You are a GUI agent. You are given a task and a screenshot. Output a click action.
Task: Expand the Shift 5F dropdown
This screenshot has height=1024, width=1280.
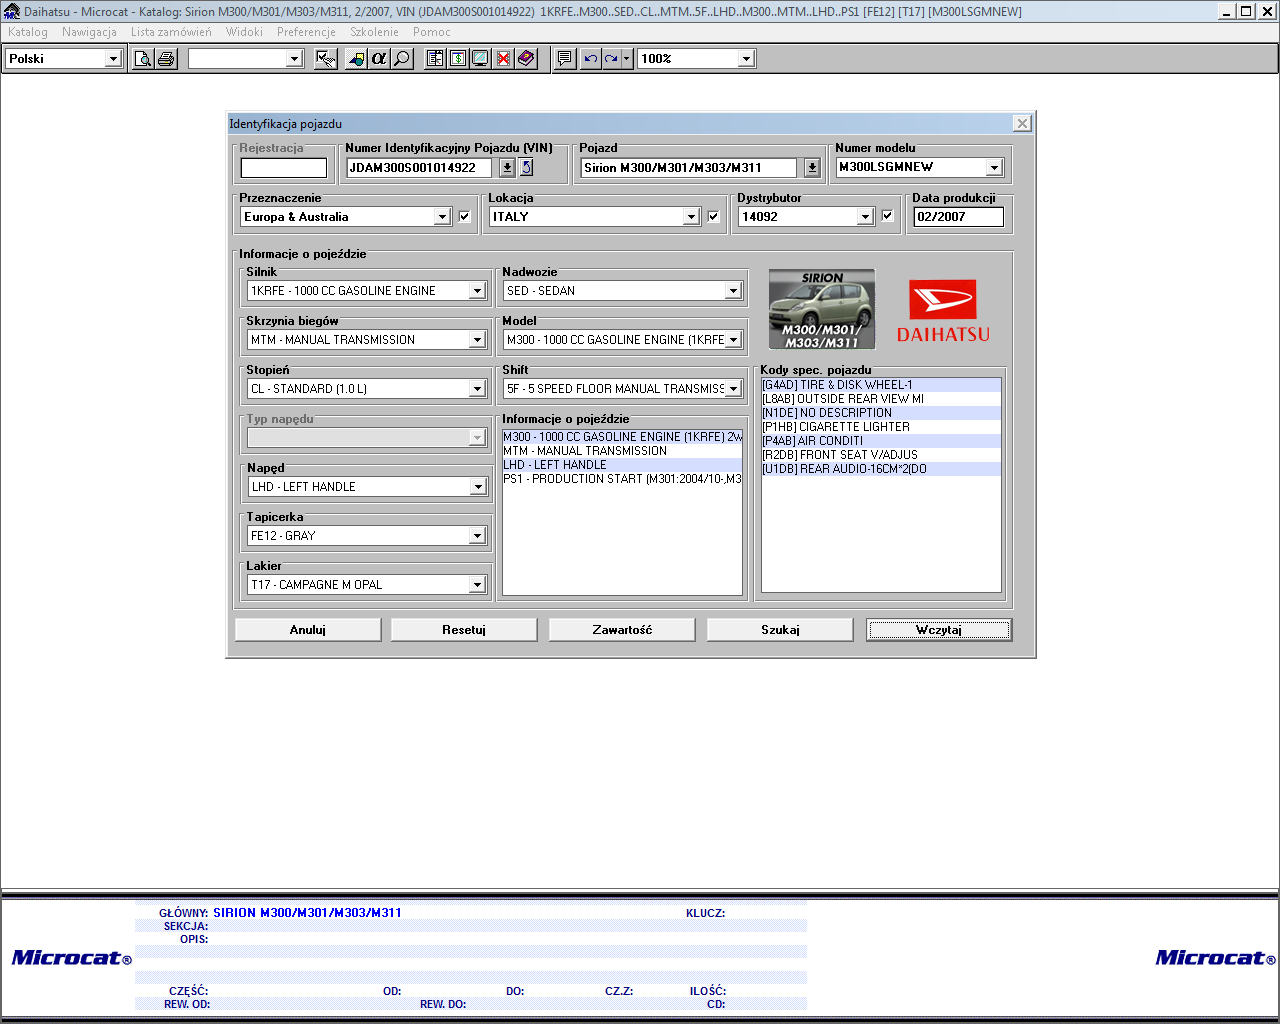tap(733, 389)
